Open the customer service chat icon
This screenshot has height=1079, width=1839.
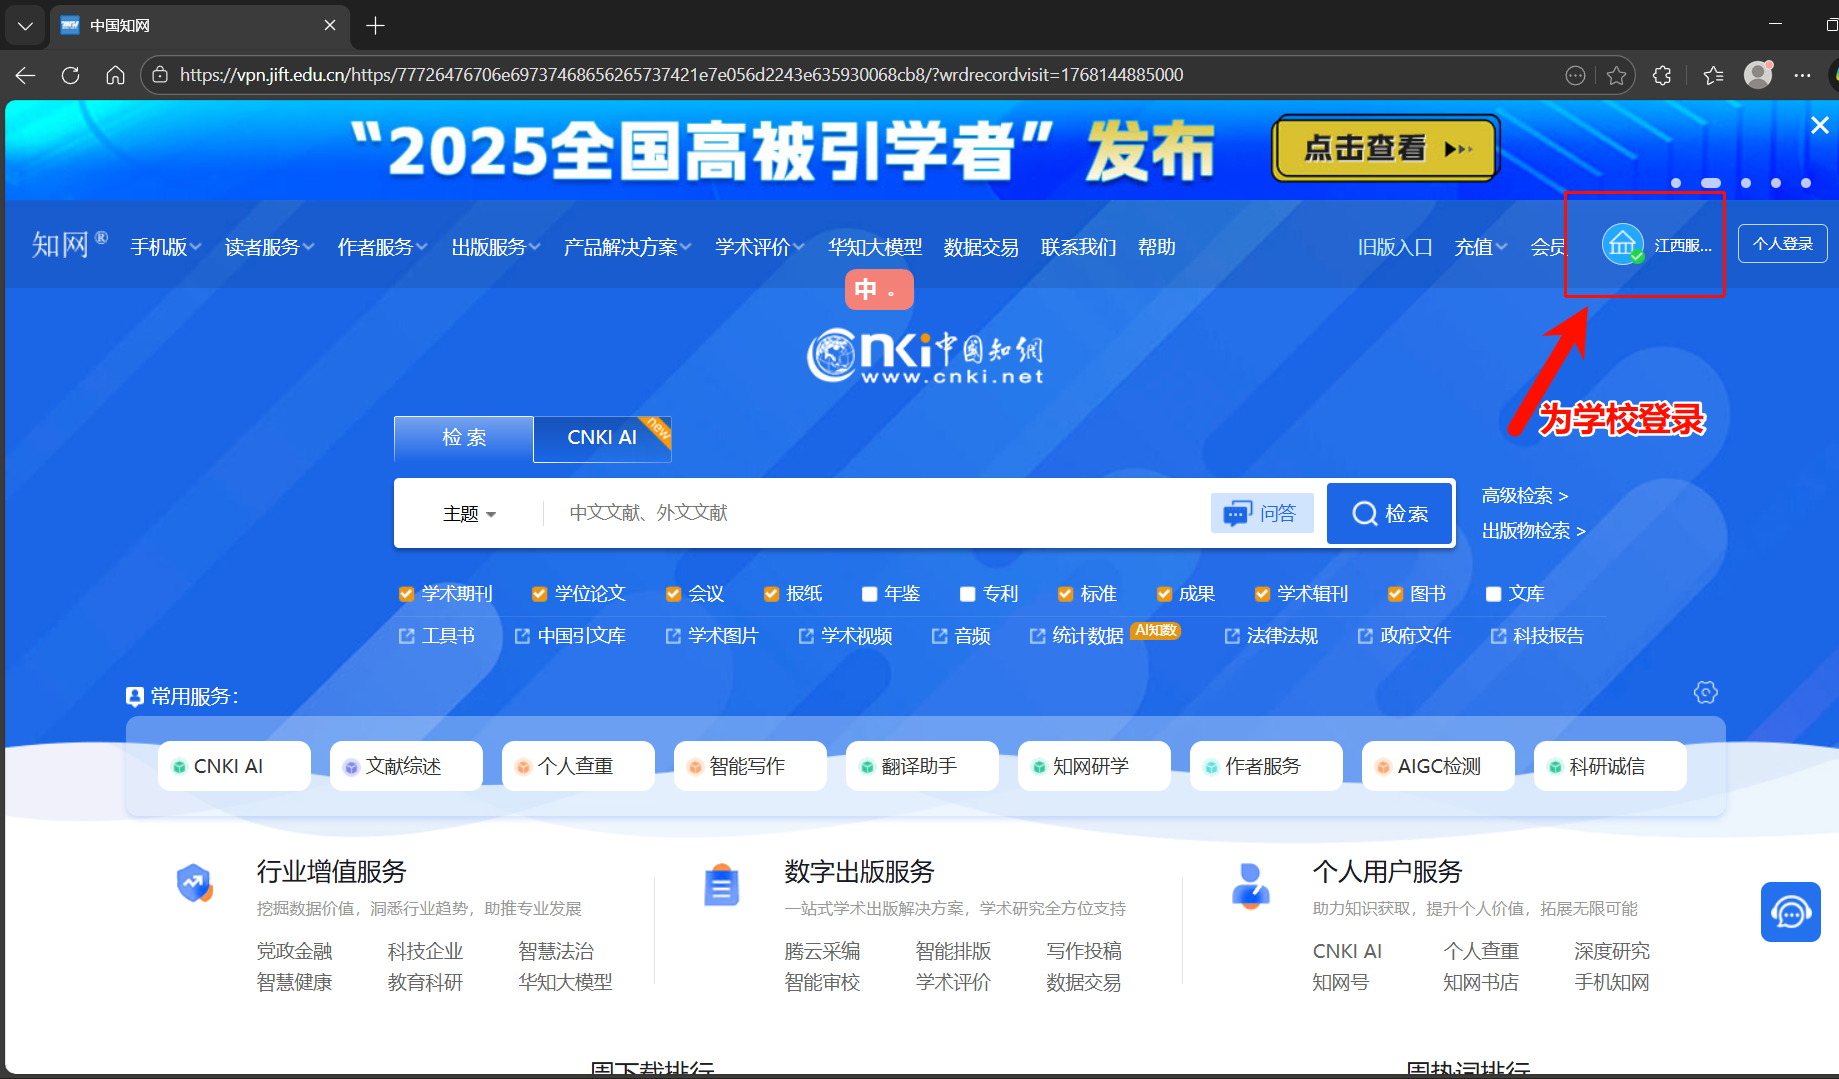tap(1790, 911)
